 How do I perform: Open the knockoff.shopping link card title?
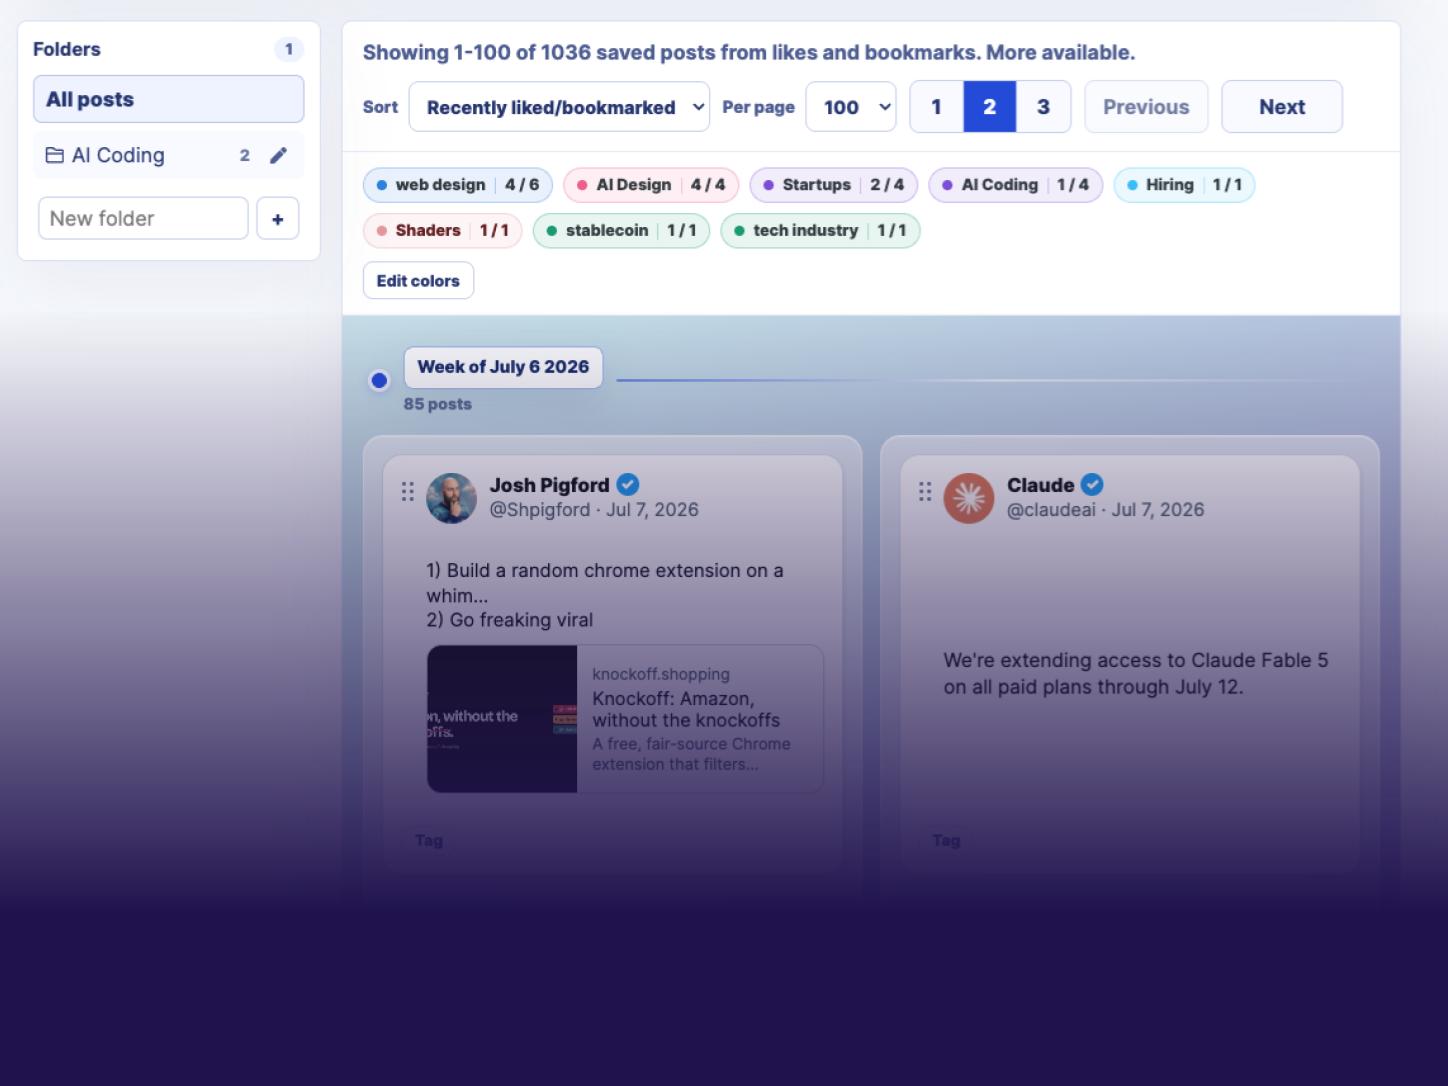pos(686,709)
